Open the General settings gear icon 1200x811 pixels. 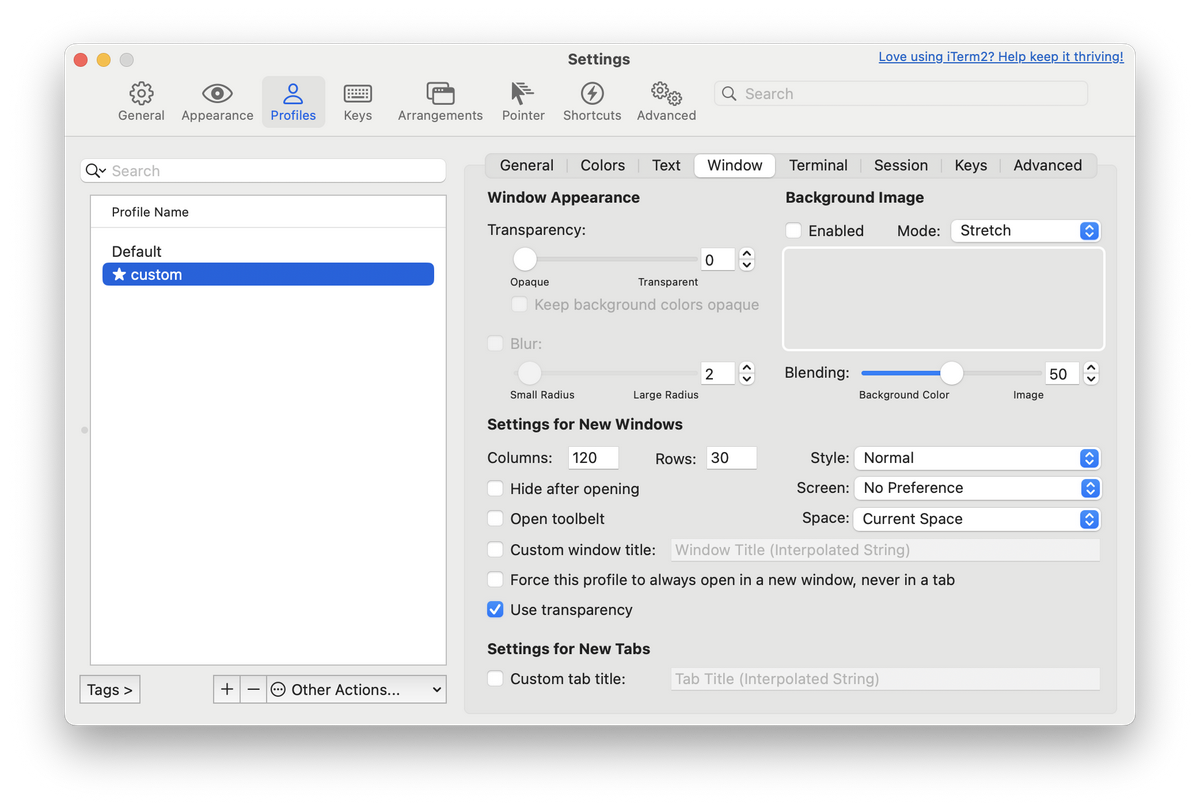tap(141, 94)
